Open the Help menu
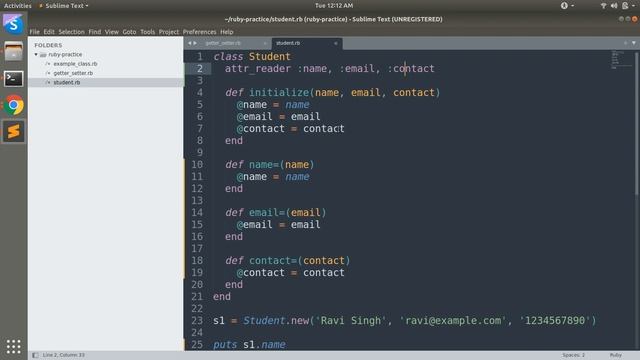Screen dimensions: 640x360 227,32
